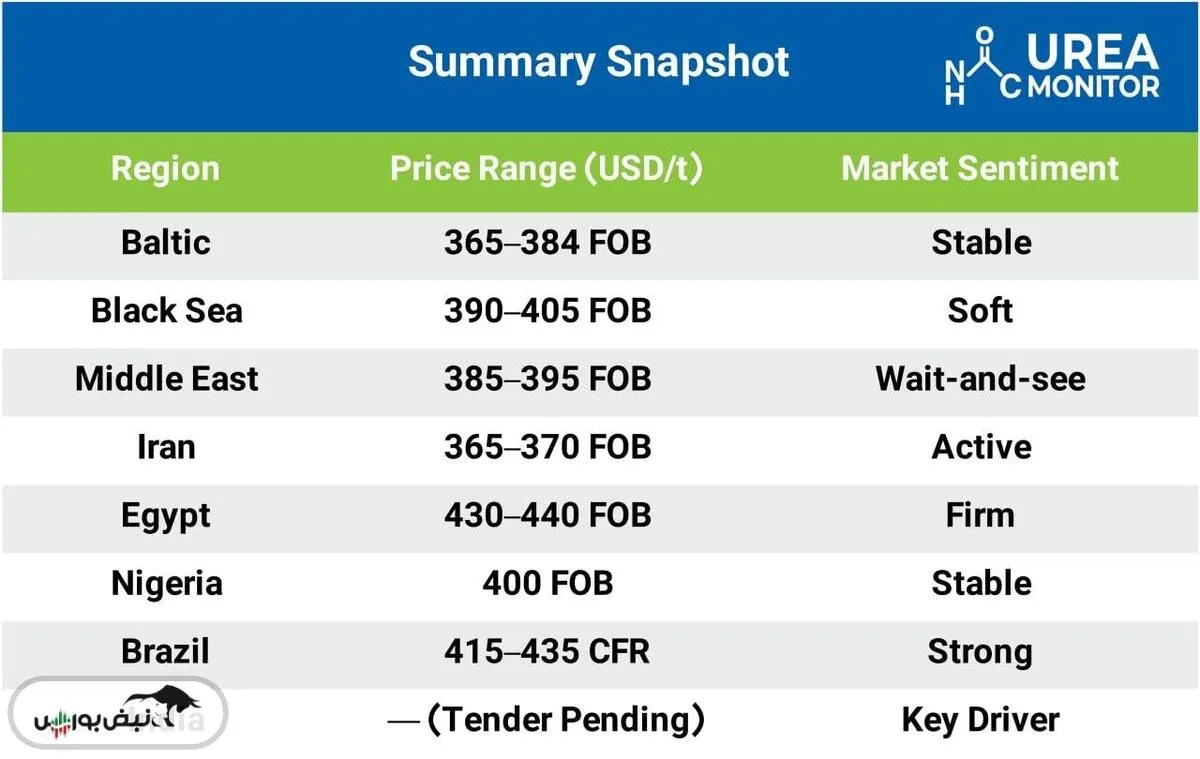Select the Region column header
1200x759 pixels.
tap(165, 168)
